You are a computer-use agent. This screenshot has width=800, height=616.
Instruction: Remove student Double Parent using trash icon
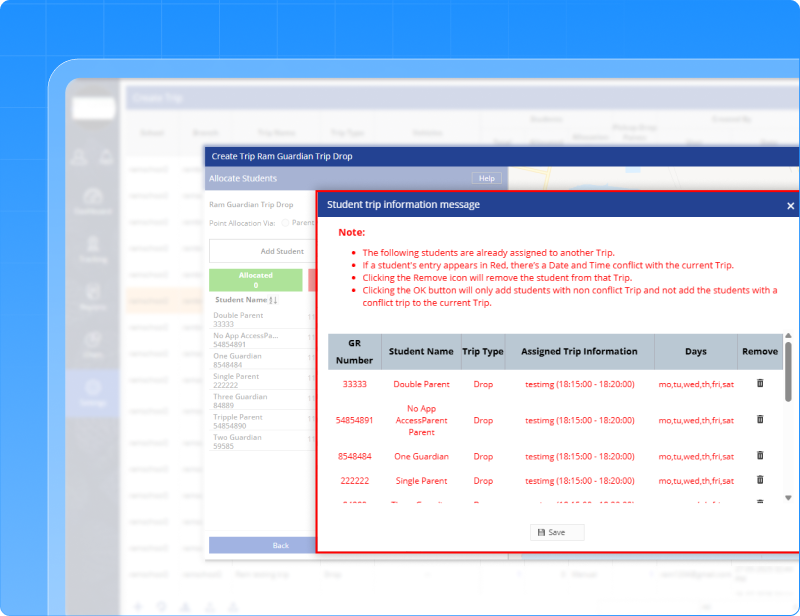760,384
